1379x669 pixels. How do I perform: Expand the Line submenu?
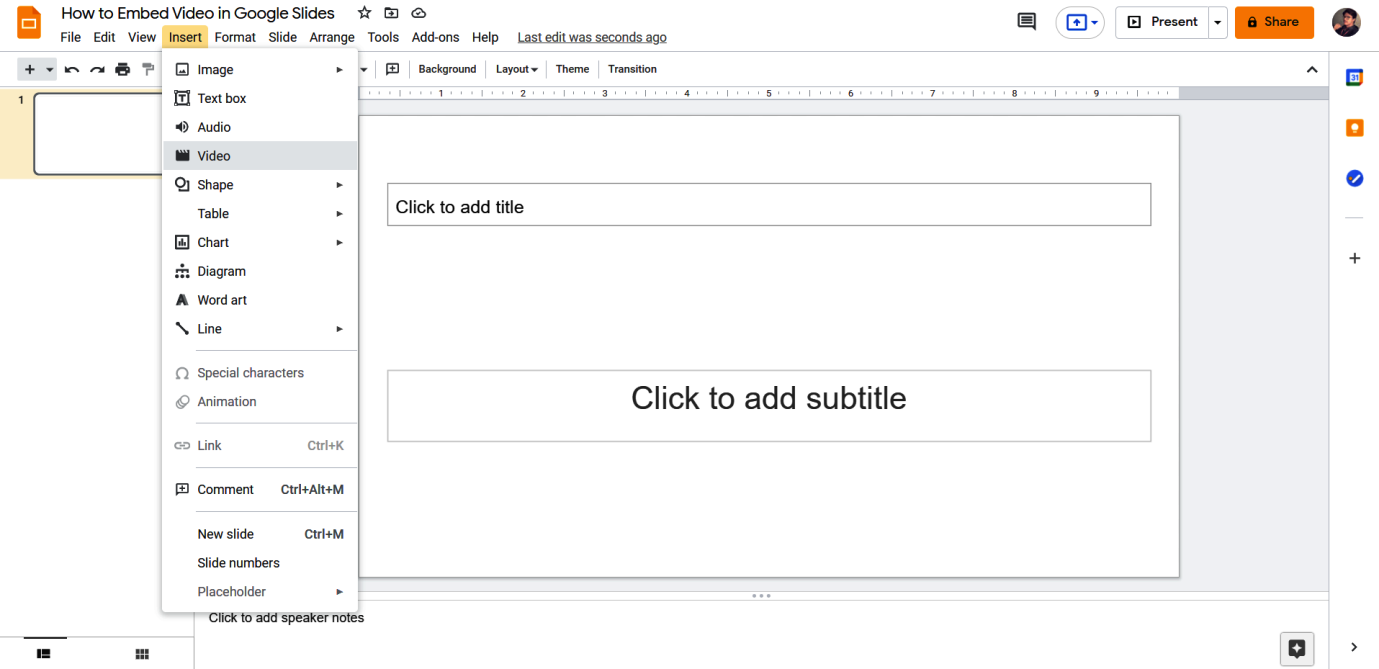[x=260, y=329]
